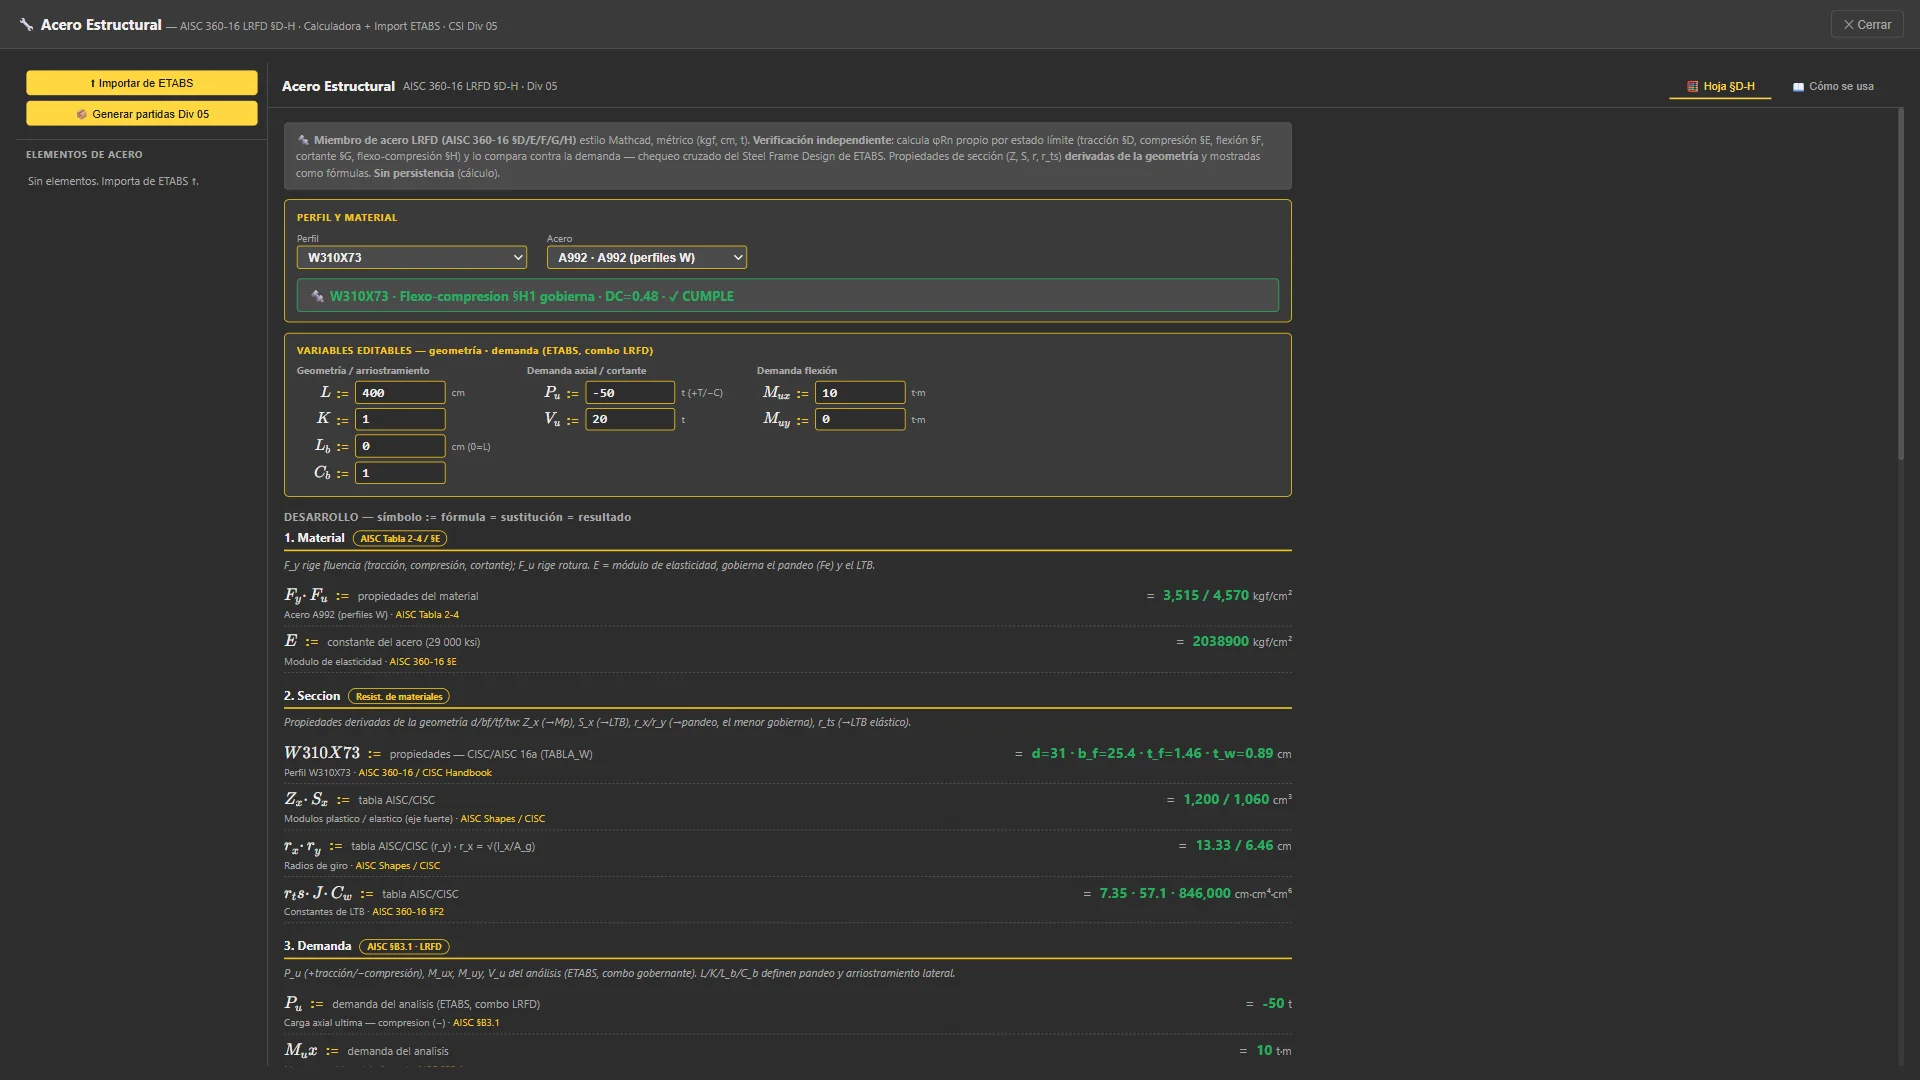Switch to the Hoja §D-H tab

(x=1720, y=87)
